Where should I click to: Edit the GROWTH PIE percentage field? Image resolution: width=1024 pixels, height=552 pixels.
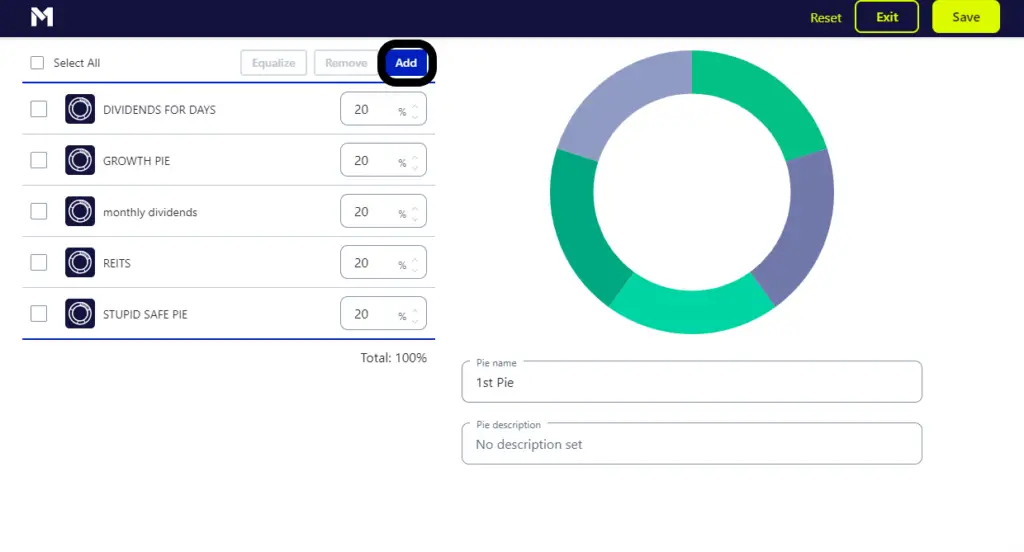383,160
